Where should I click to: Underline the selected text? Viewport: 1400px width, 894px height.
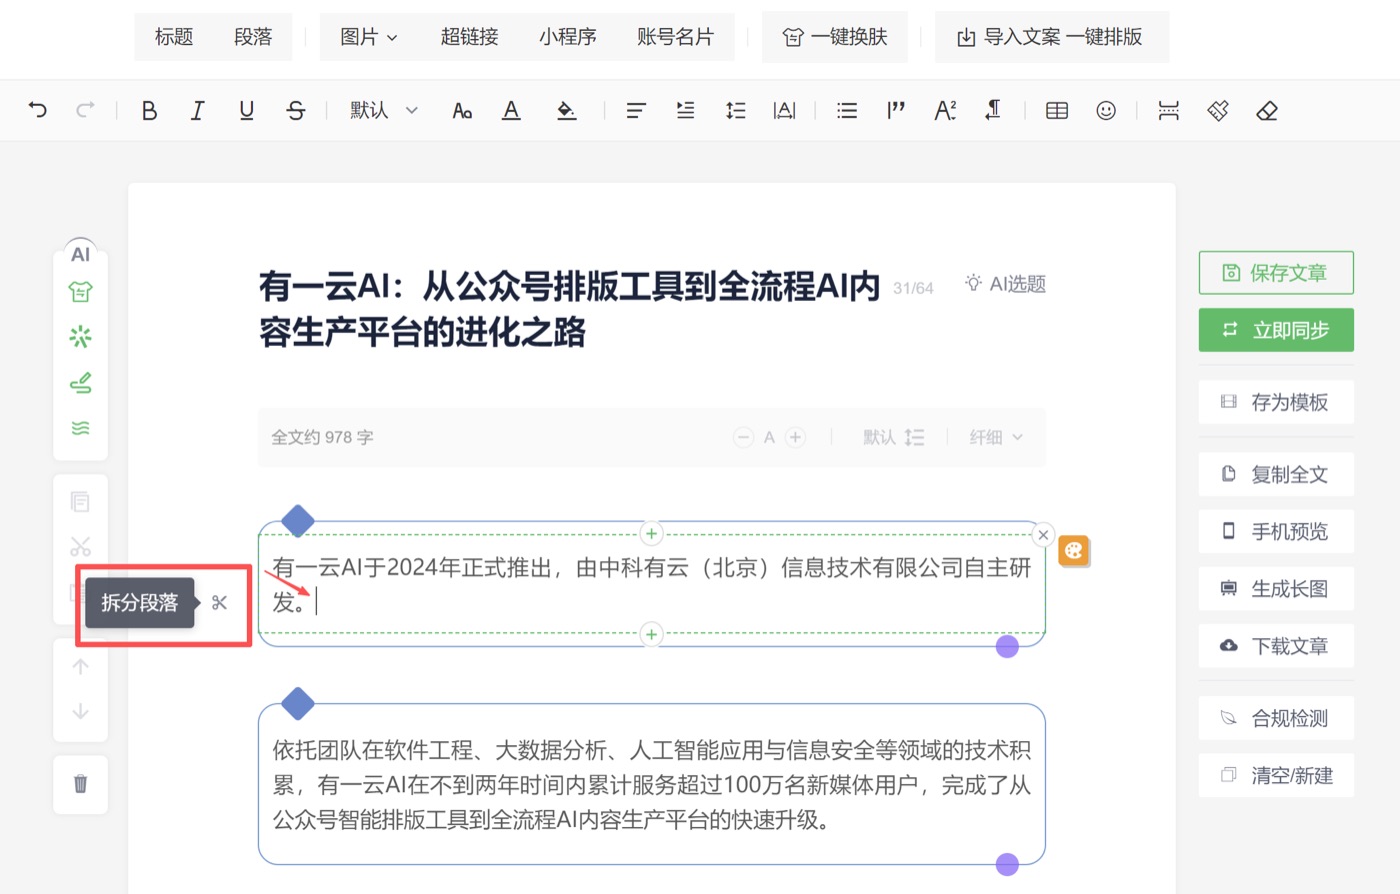tap(247, 110)
